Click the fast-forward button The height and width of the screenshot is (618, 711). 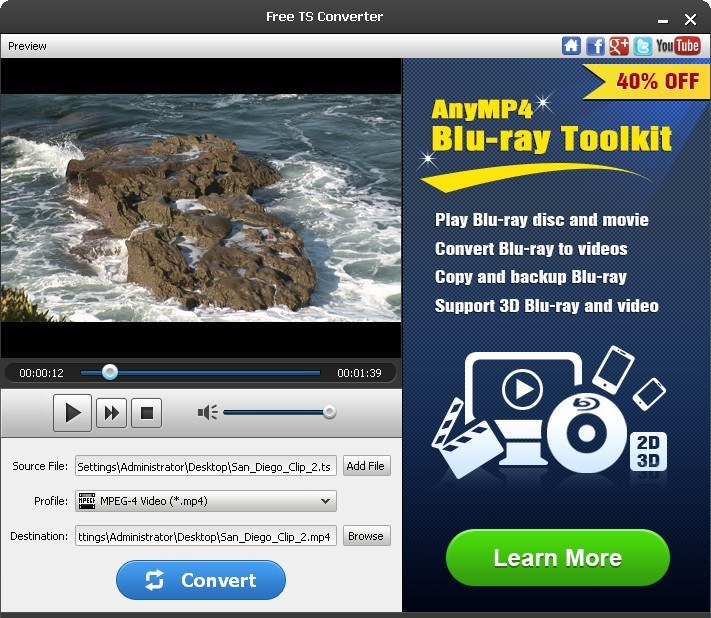(x=112, y=413)
